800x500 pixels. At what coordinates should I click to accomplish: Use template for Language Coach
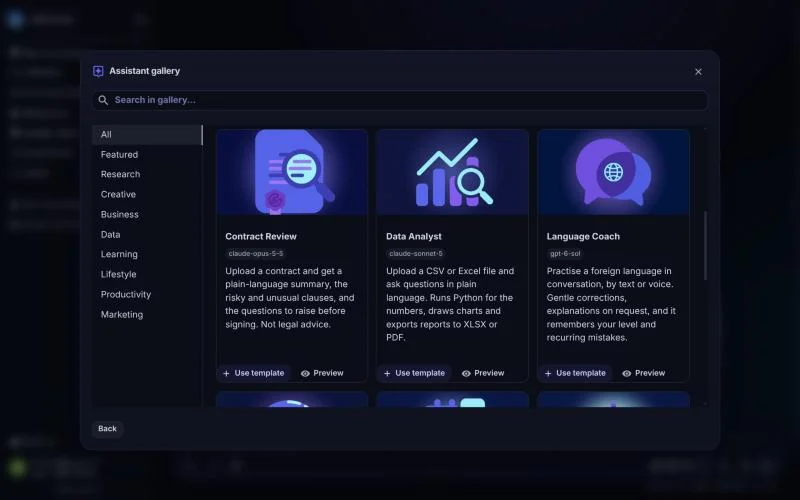(x=575, y=373)
